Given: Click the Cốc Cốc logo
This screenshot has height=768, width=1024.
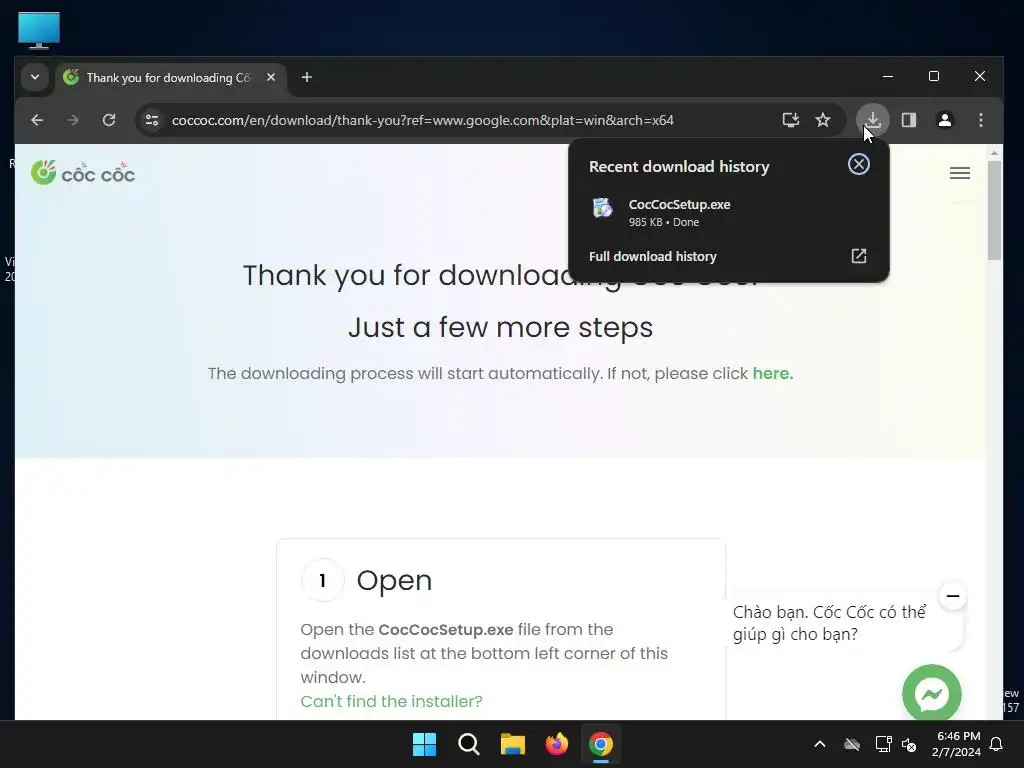Looking at the screenshot, I should 83,173.
